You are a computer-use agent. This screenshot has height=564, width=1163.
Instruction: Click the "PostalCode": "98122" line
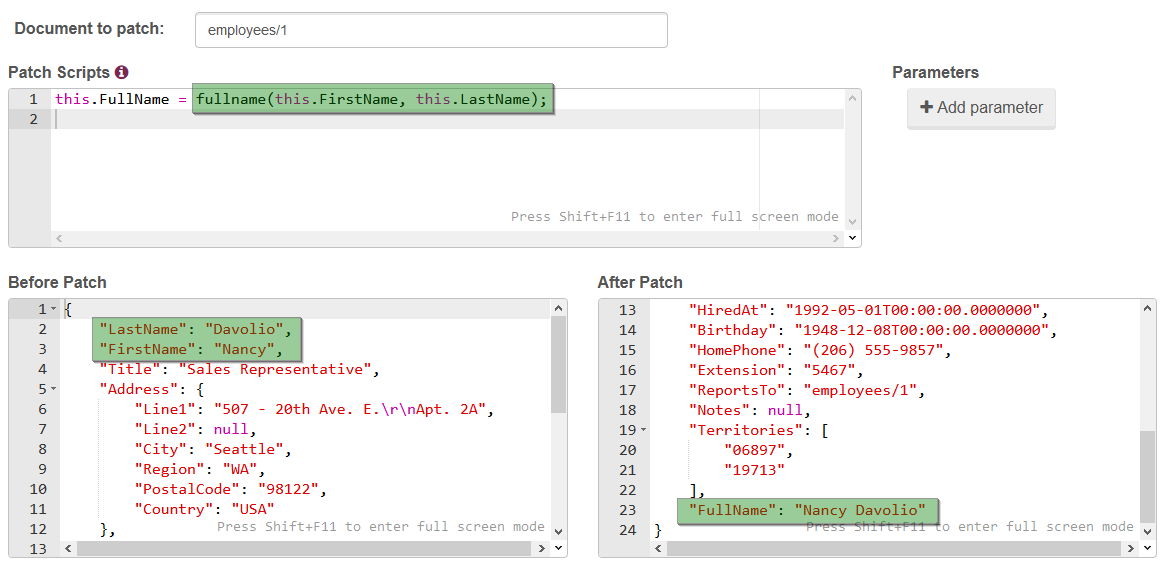[230, 489]
